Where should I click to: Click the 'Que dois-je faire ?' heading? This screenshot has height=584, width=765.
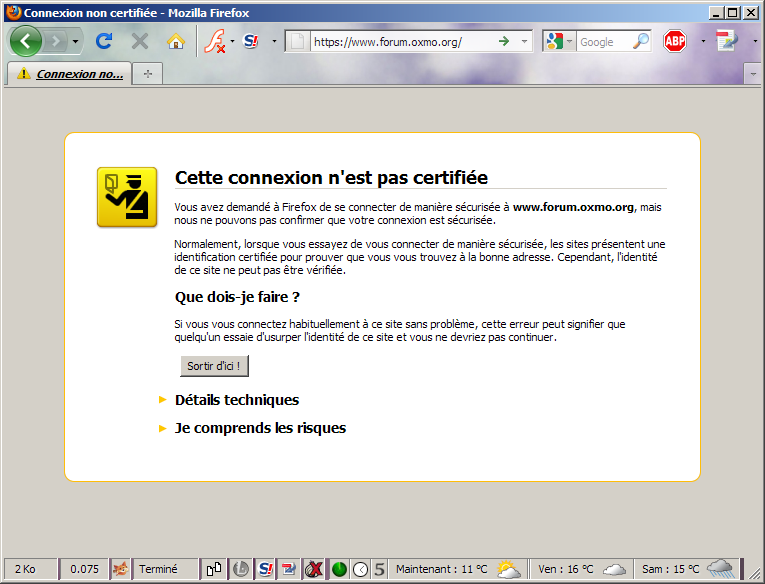237,297
